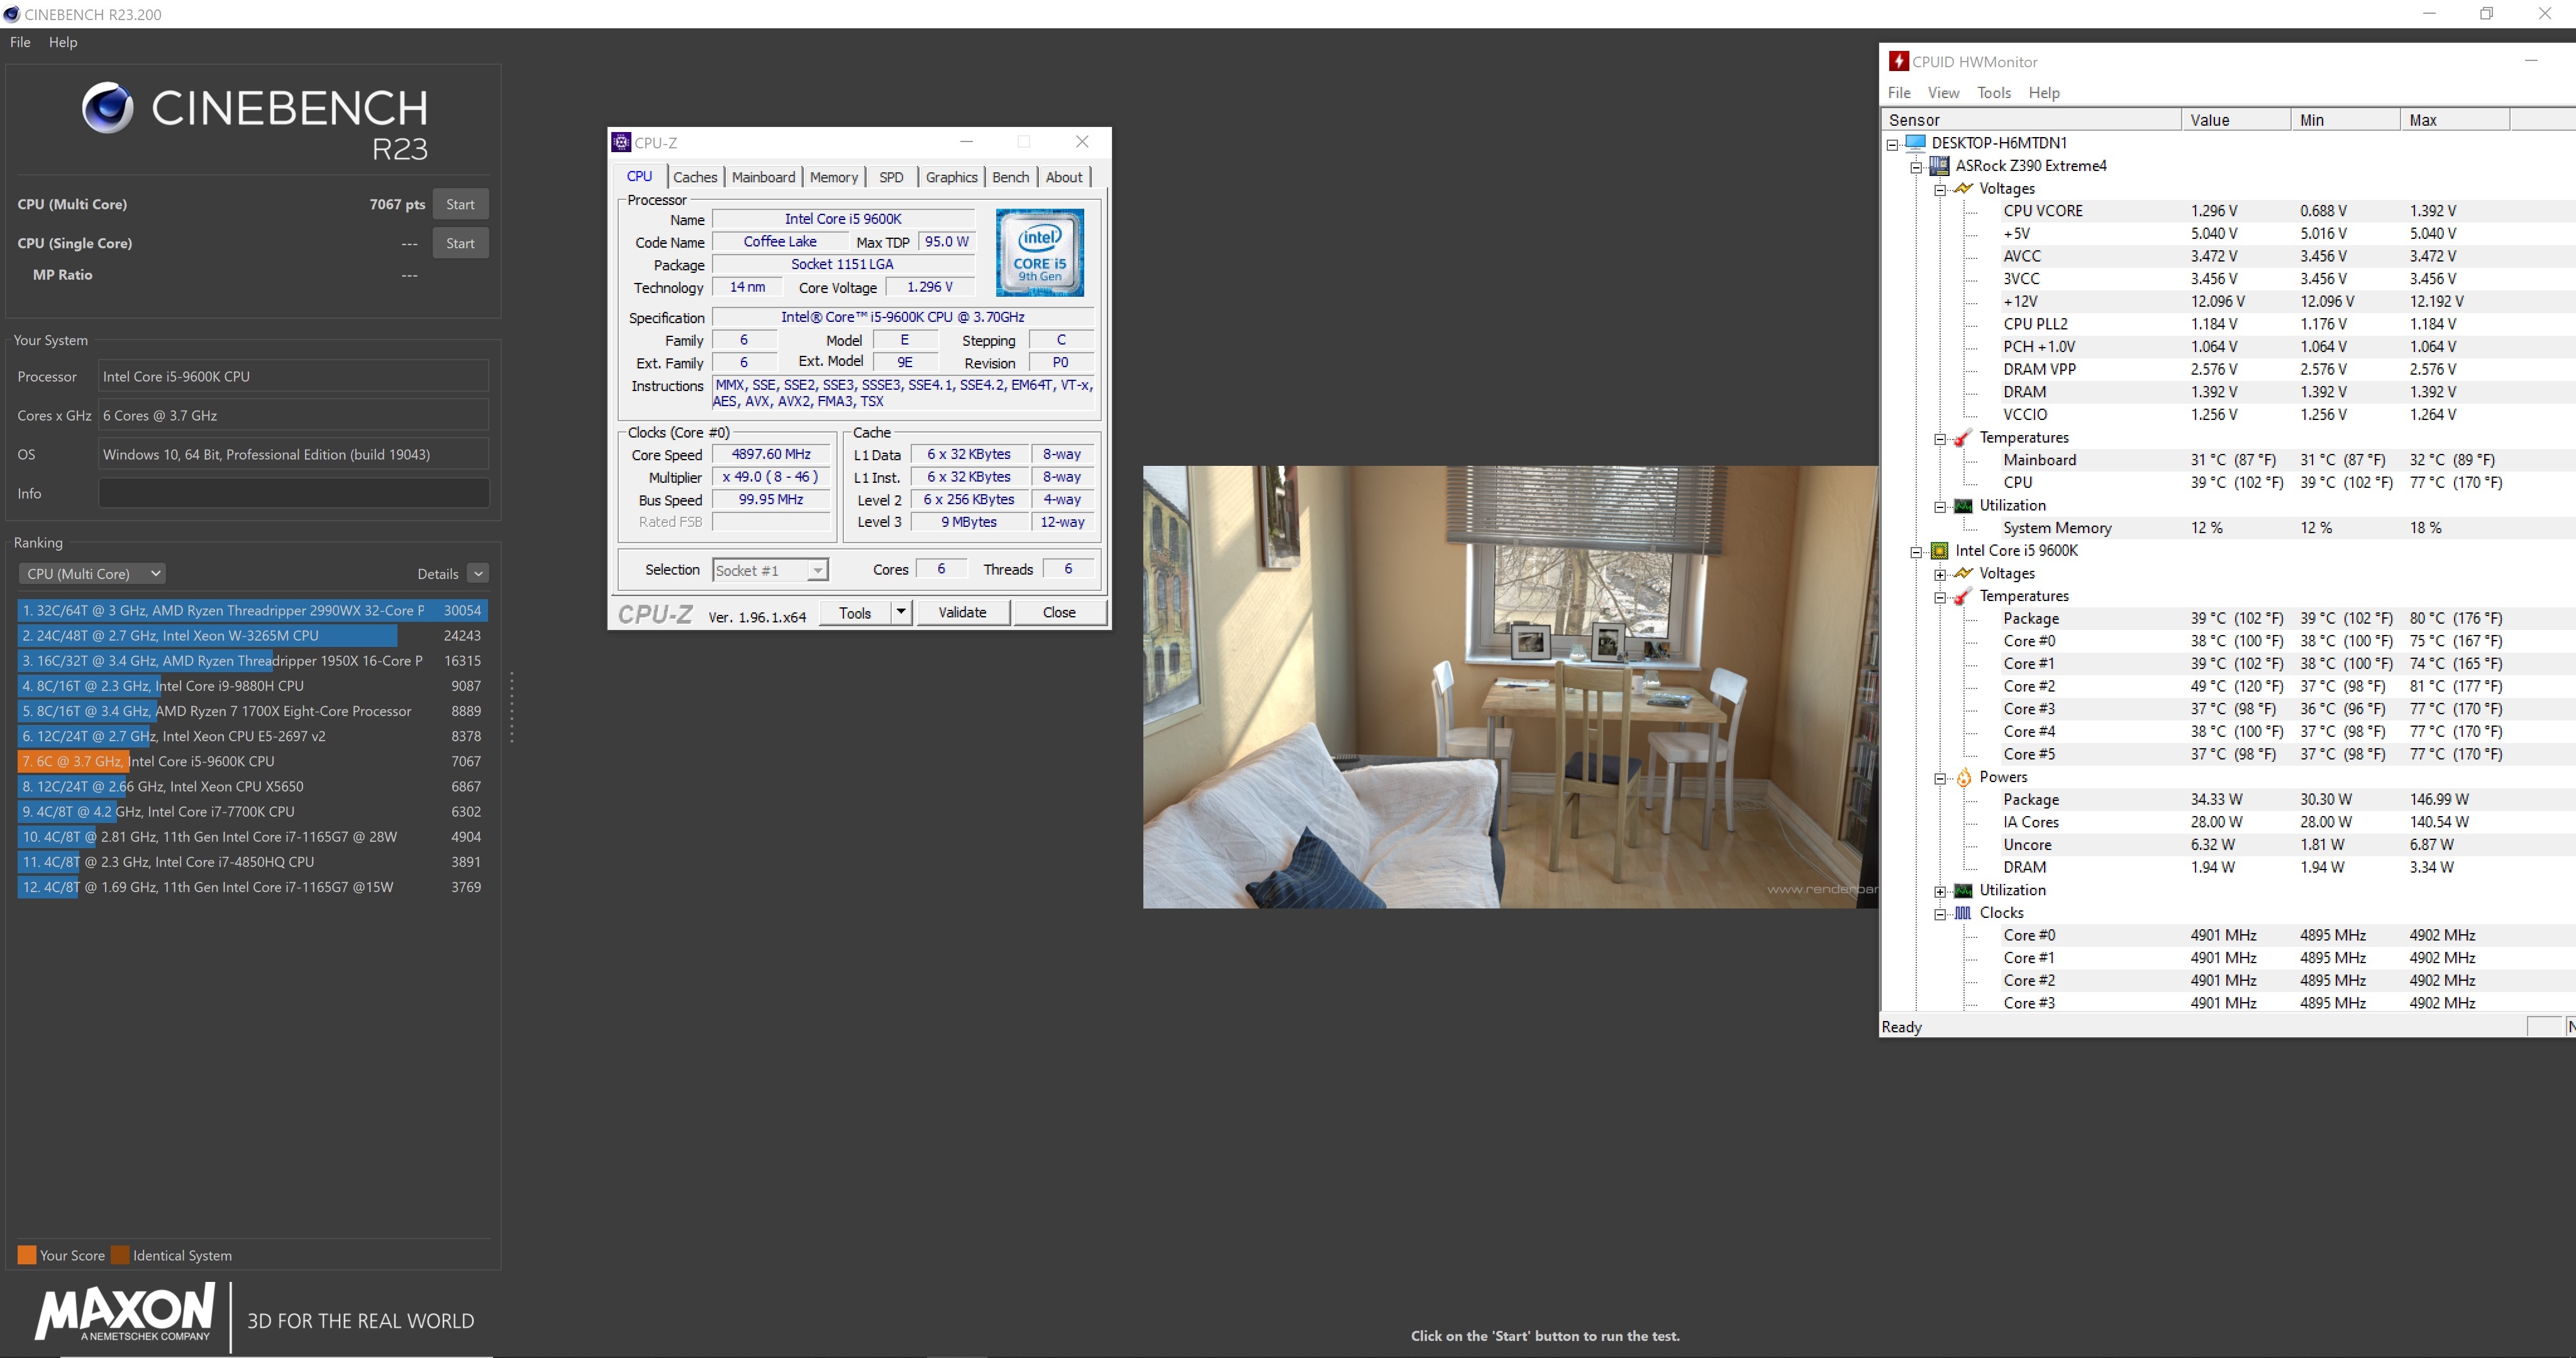Switch to the Mainboard tab in CPU-Z
The image size is (2576, 1358).
763,177
